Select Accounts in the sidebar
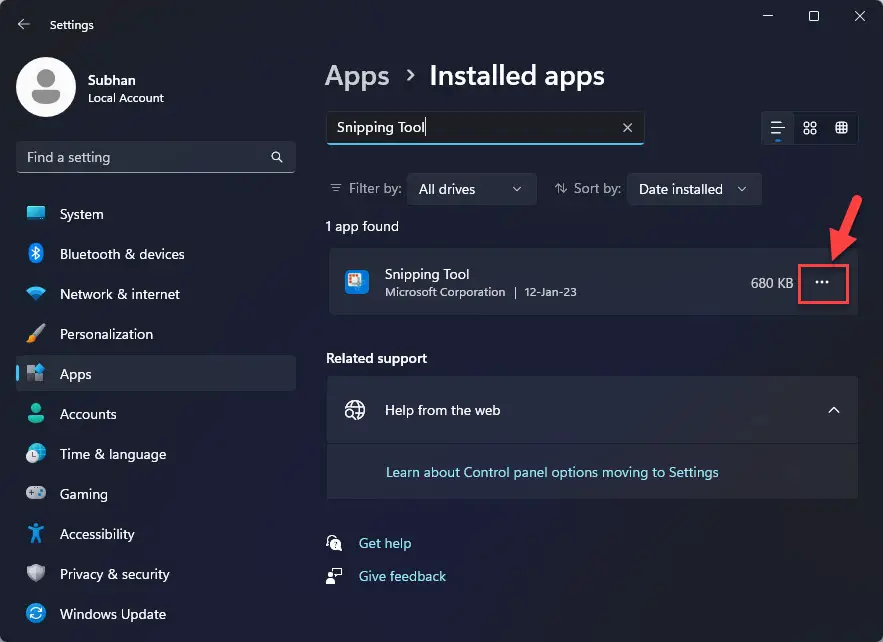The width and height of the screenshot is (883, 642). click(156, 414)
